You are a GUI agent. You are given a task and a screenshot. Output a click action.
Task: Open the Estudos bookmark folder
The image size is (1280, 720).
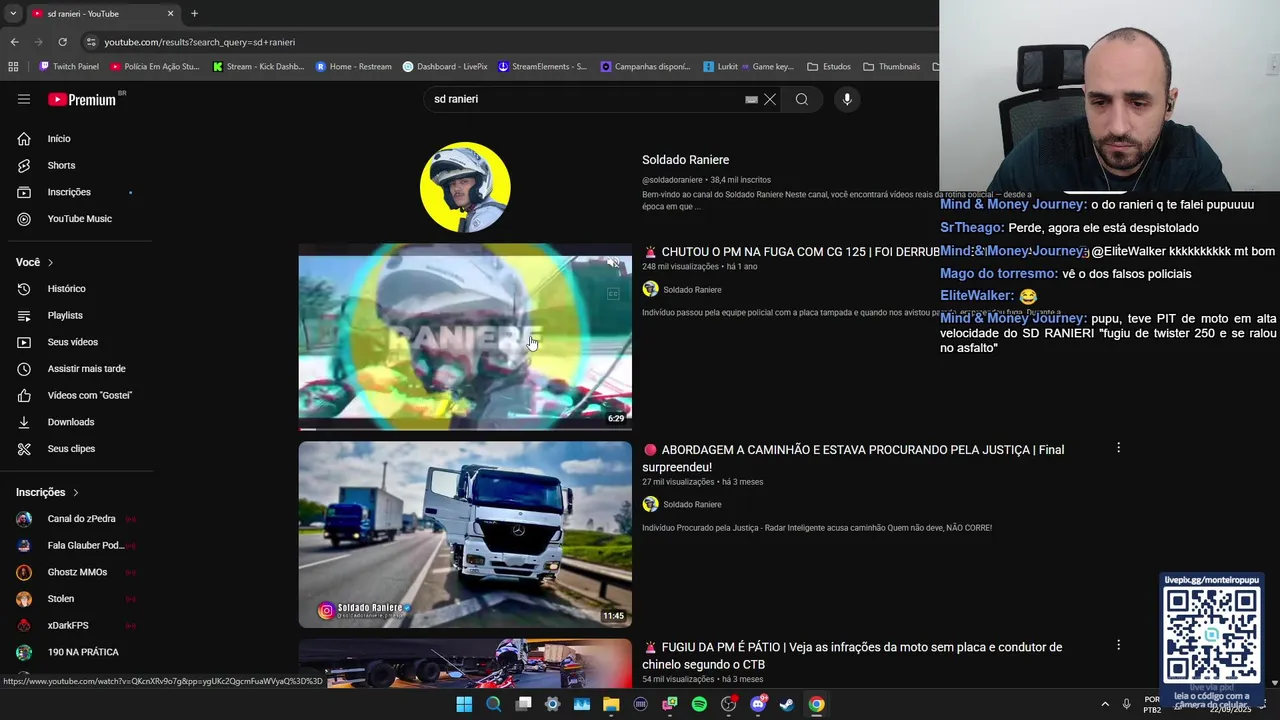(x=829, y=67)
